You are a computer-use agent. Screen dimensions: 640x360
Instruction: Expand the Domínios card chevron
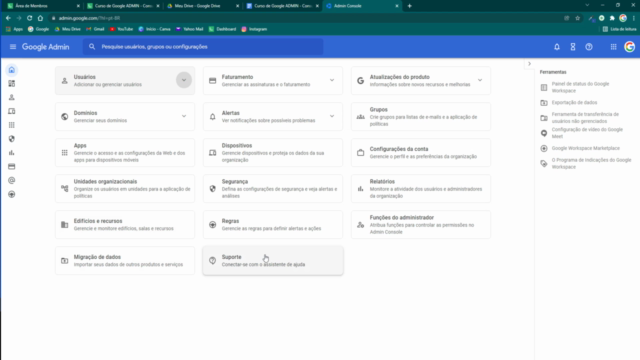[184, 116]
